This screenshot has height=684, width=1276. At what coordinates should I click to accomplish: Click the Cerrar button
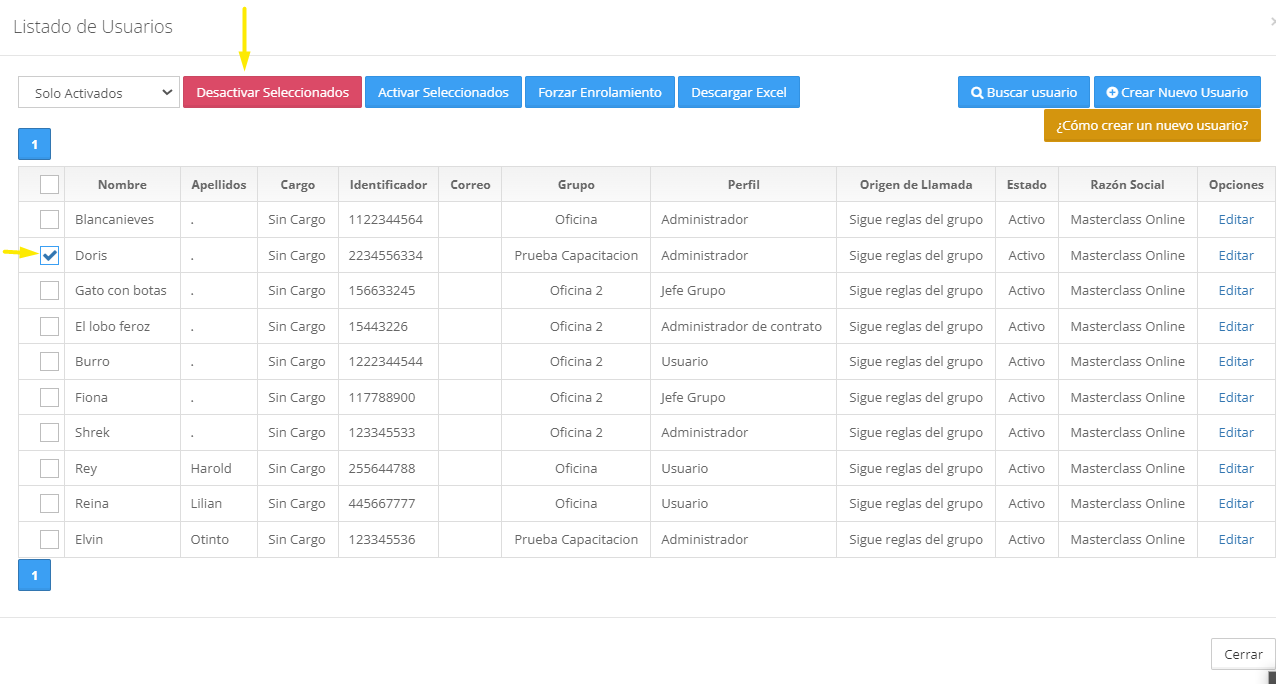pos(1242,654)
